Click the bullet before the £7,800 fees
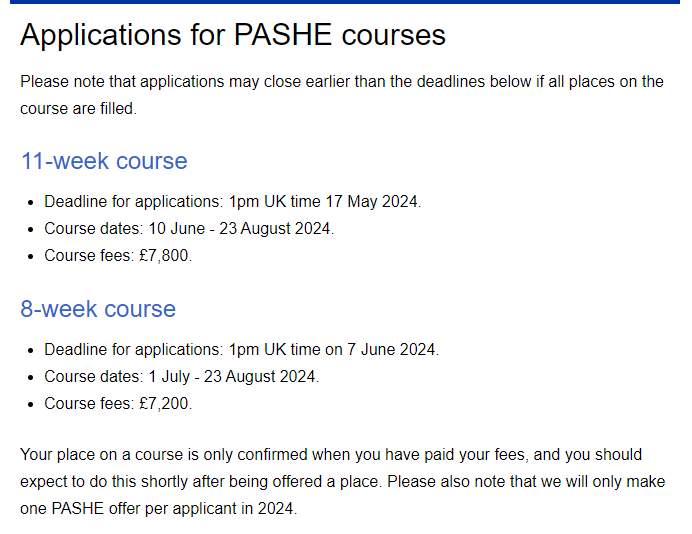The width and height of the screenshot is (692, 534). coord(30,256)
